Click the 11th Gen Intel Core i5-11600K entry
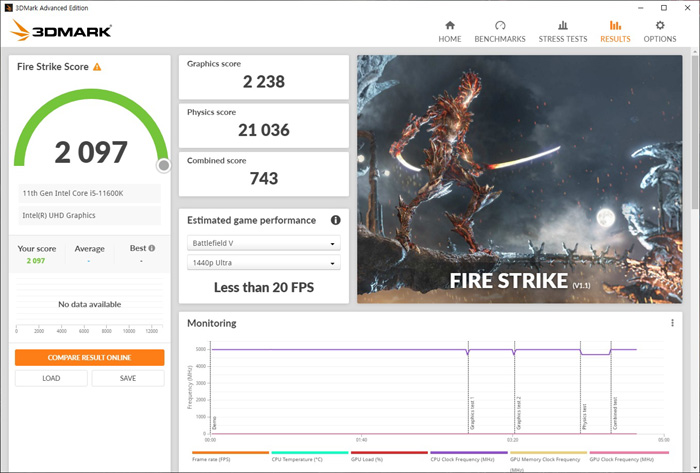The image size is (700, 473). tap(89, 193)
